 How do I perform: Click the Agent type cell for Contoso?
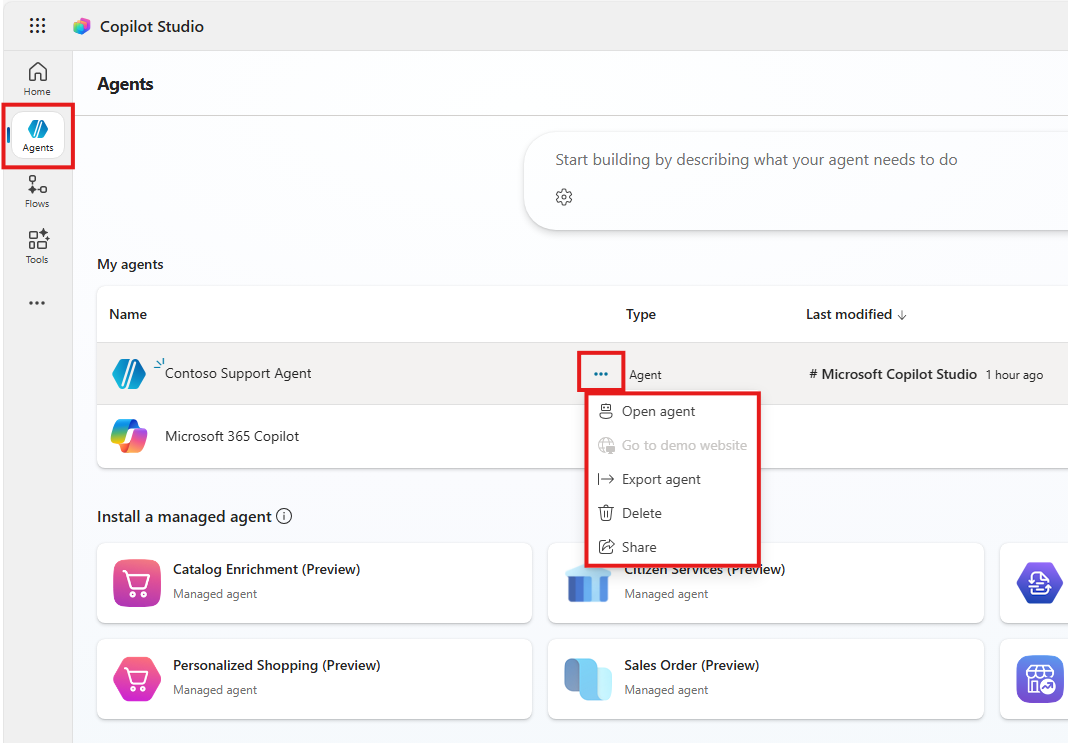(x=645, y=375)
